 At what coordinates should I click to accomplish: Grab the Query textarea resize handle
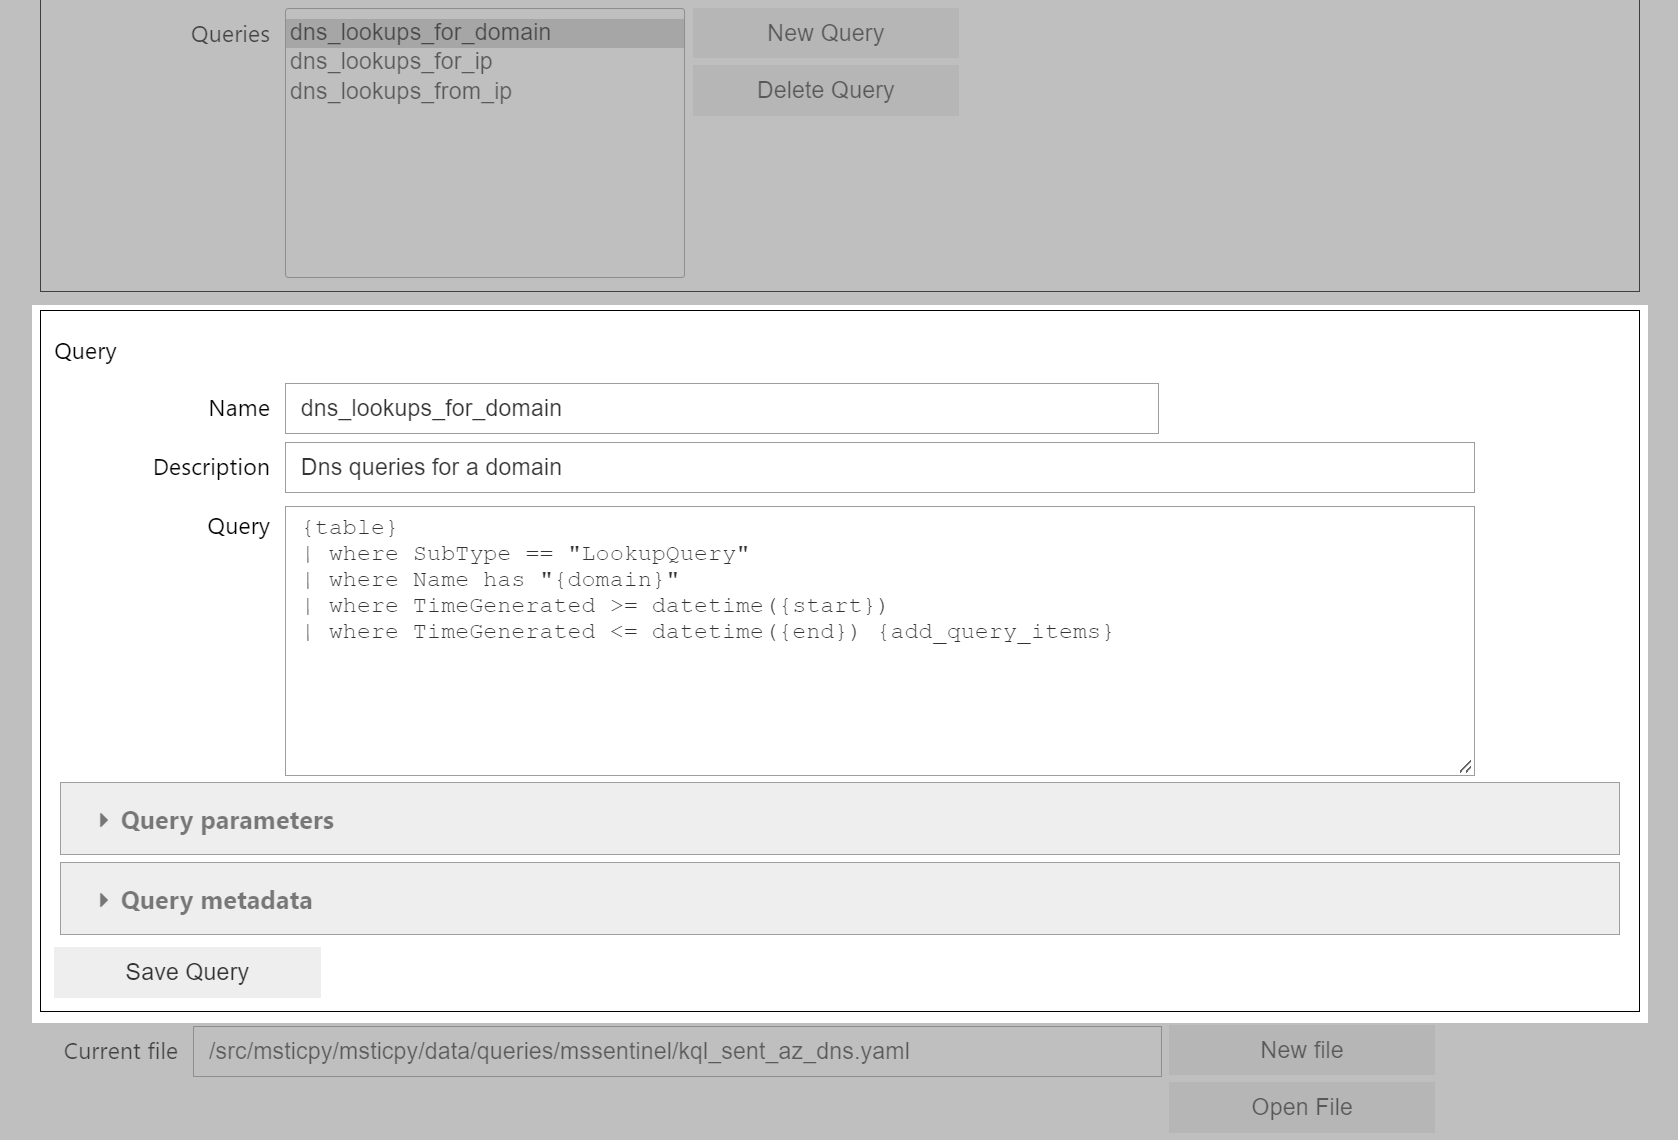1465,766
